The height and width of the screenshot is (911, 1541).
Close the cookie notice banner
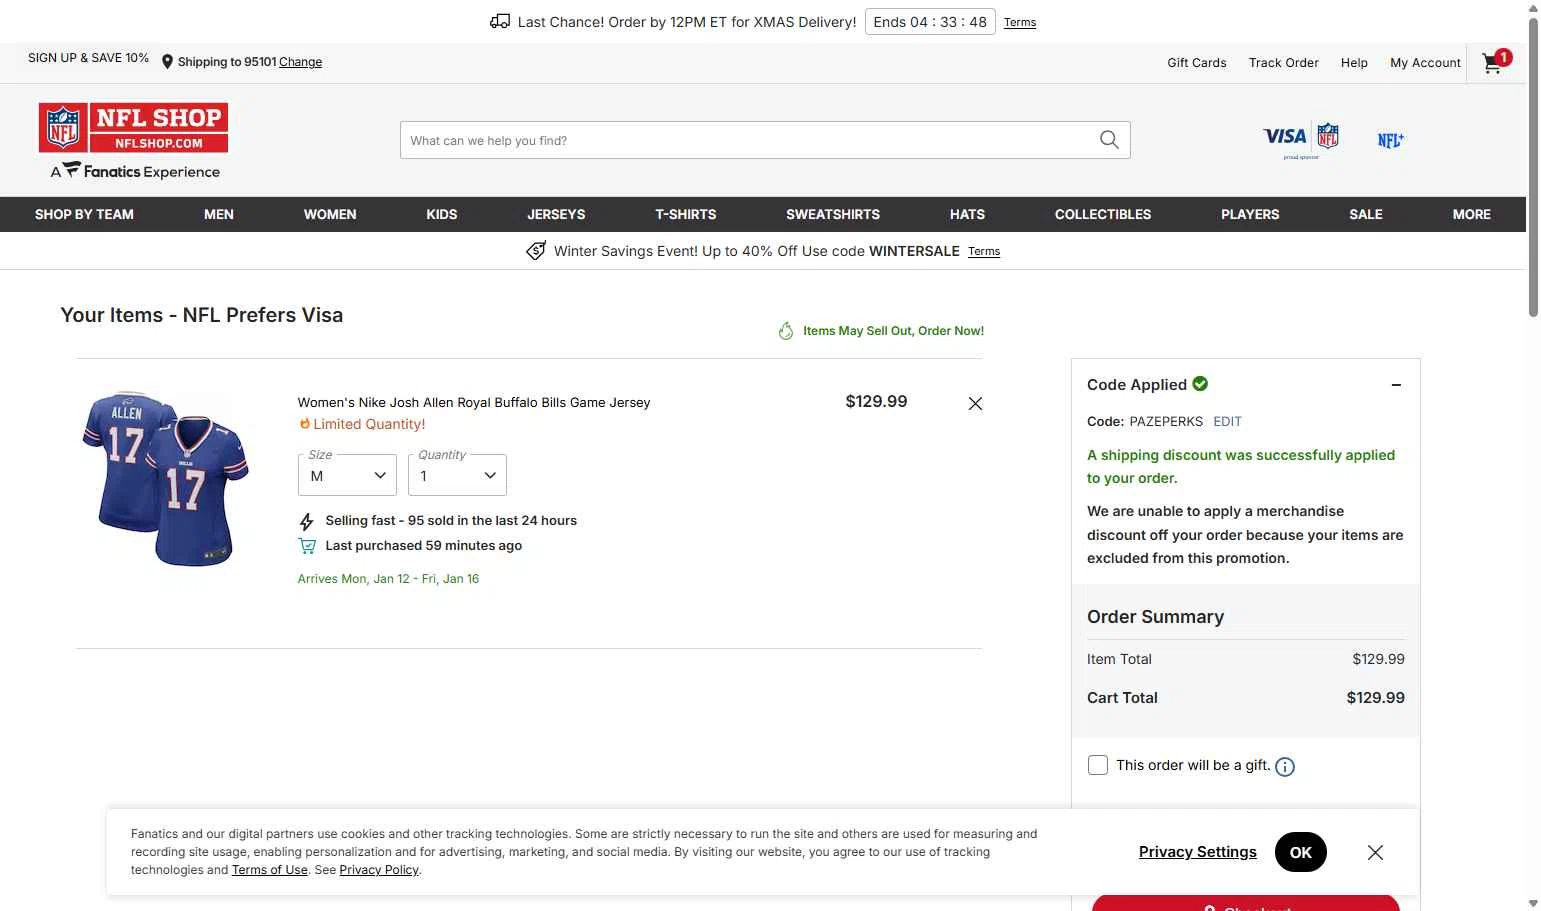[1375, 852]
